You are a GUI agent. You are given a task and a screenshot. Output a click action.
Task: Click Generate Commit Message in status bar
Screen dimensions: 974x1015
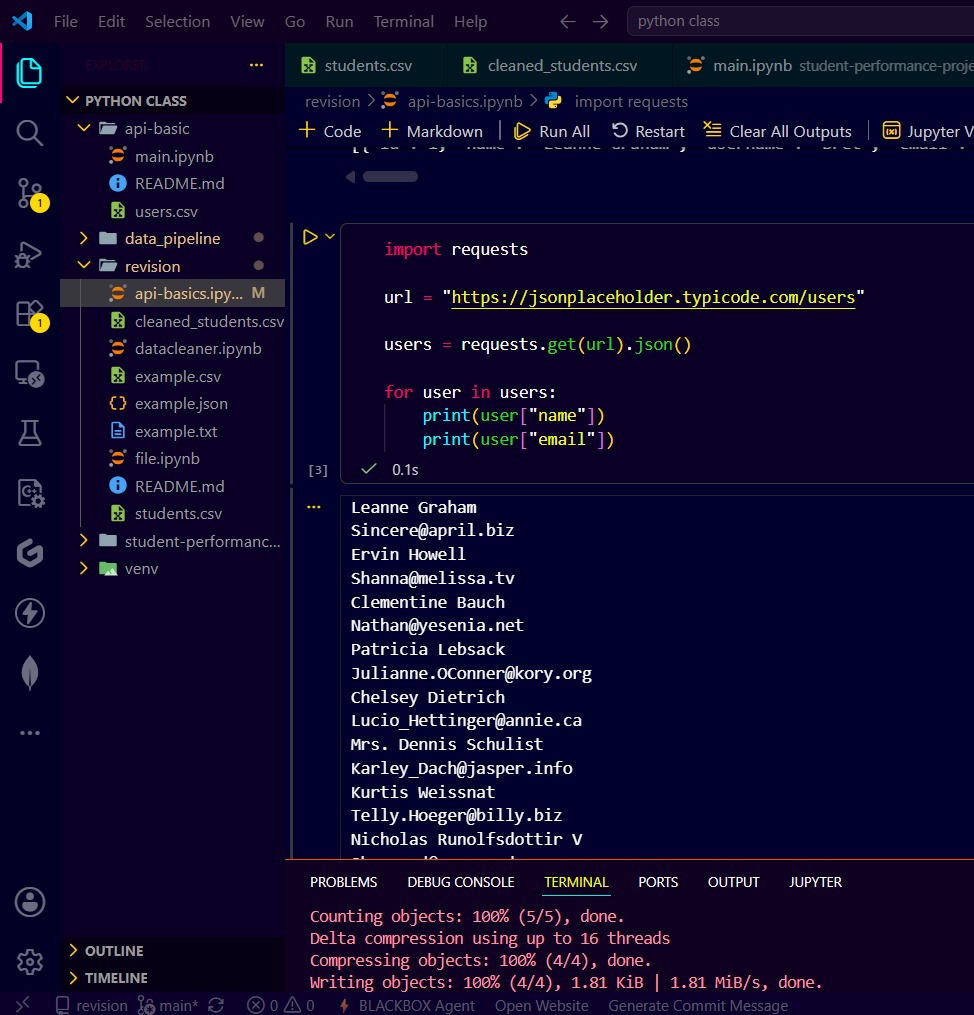click(x=698, y=1005)
